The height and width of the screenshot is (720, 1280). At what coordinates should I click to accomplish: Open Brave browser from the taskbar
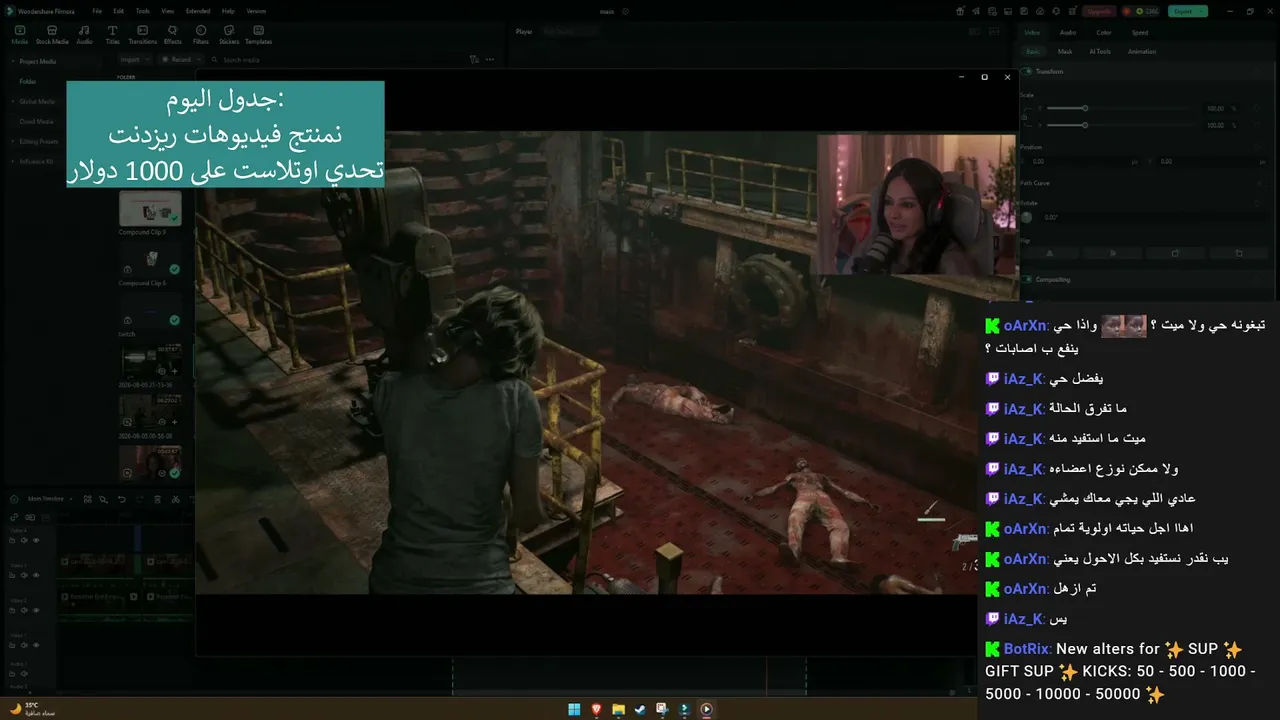click(x=597, y=709)
